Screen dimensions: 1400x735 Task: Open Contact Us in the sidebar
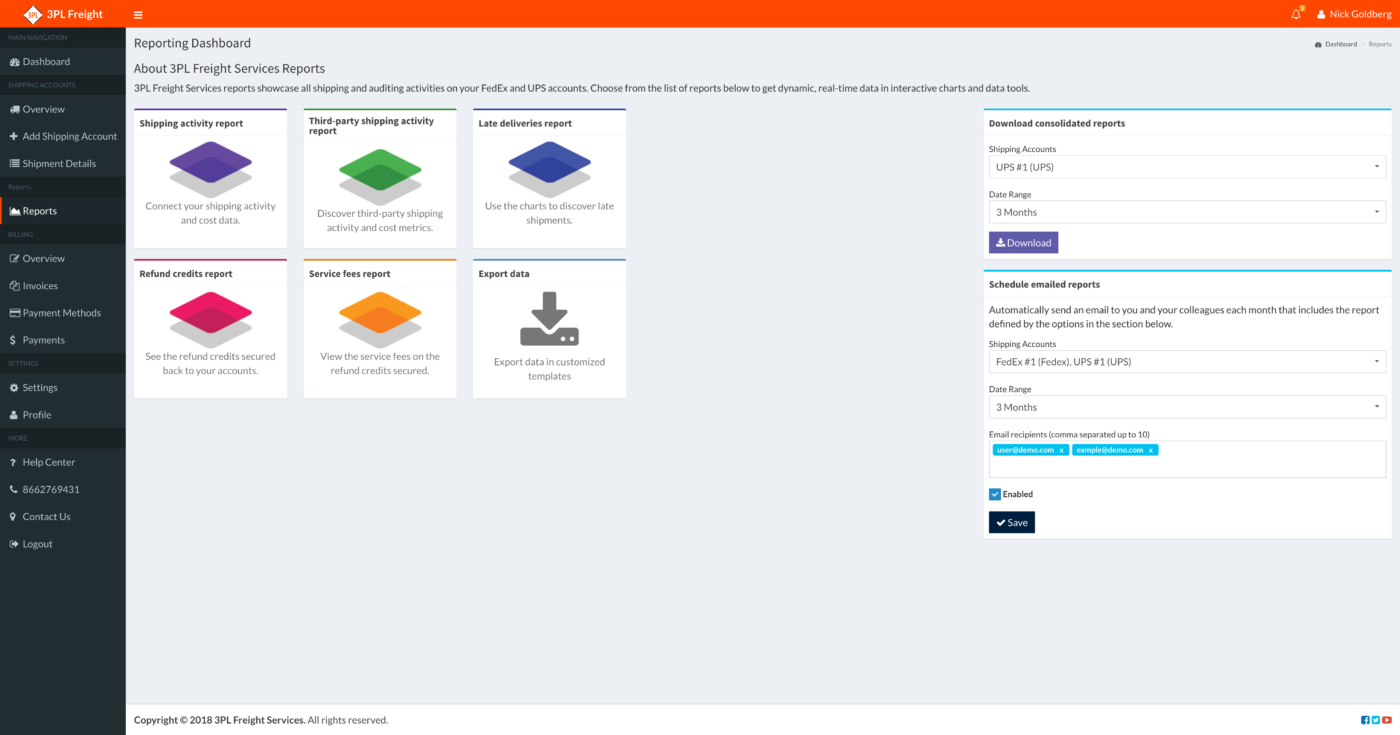click(x=63, y=516)
